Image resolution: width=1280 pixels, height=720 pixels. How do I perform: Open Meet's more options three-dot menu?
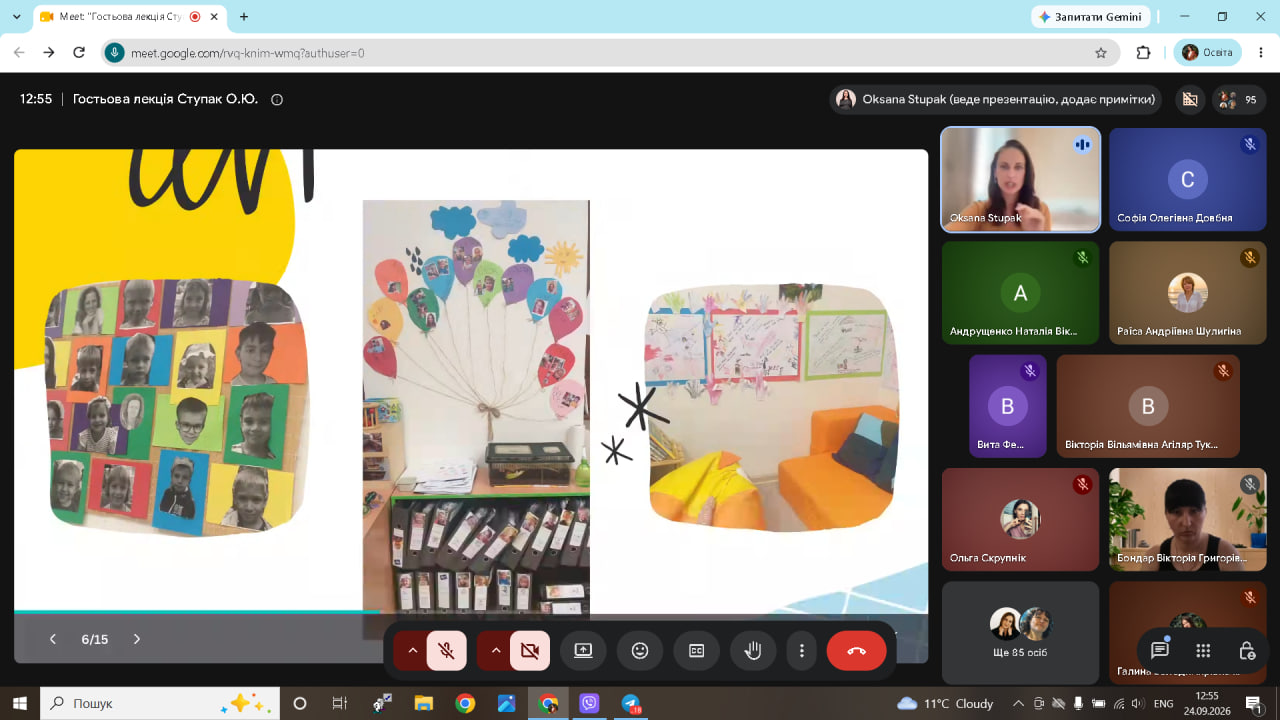tap(802, 651)
